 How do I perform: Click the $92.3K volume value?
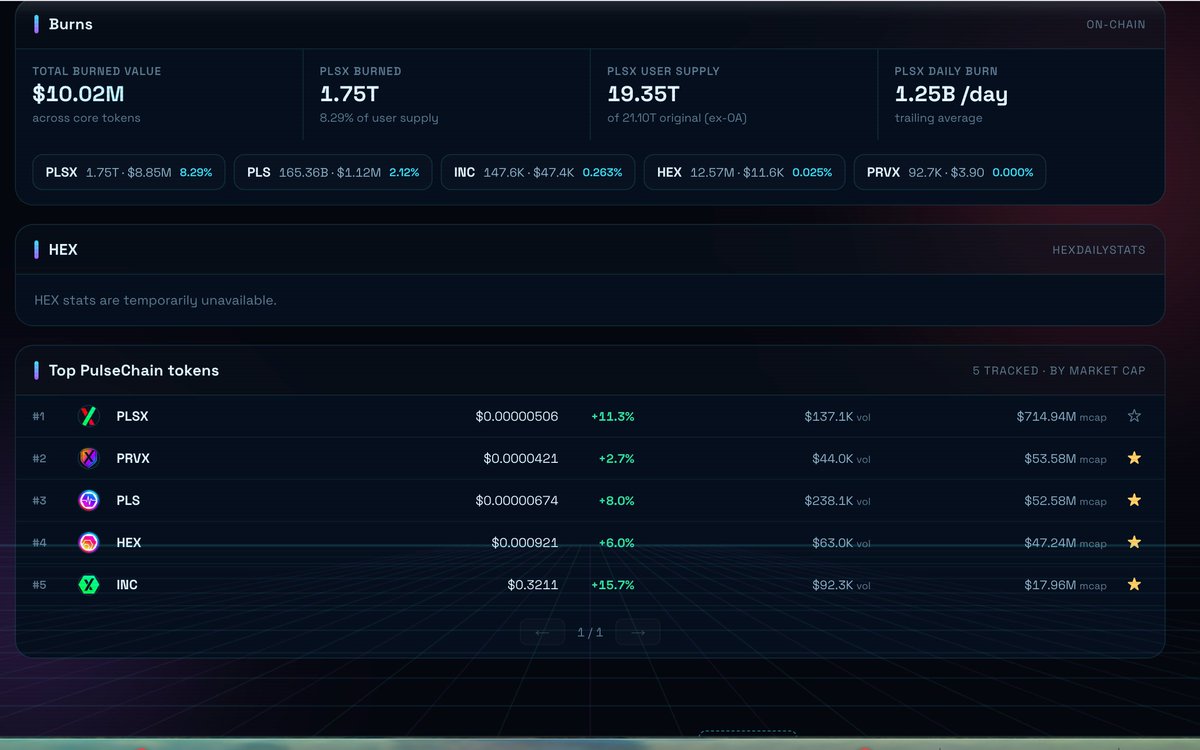click(x=832, y=584)
